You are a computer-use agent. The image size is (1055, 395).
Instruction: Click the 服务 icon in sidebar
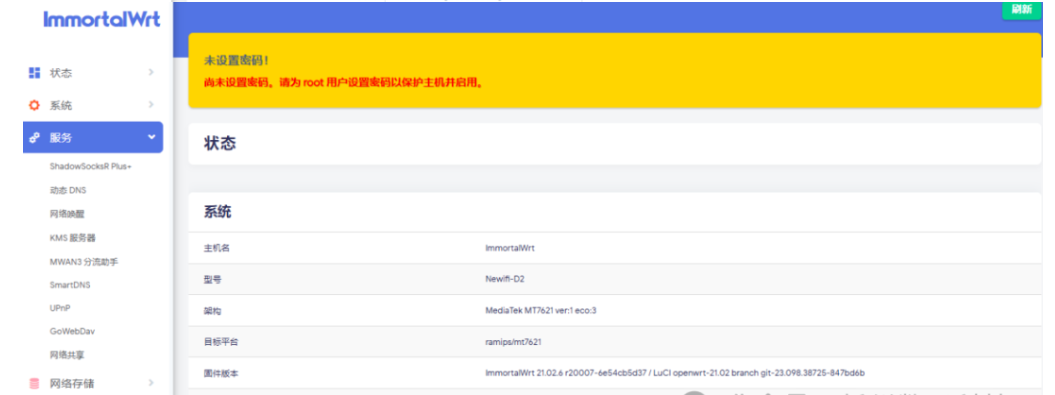tap(34, 138)
